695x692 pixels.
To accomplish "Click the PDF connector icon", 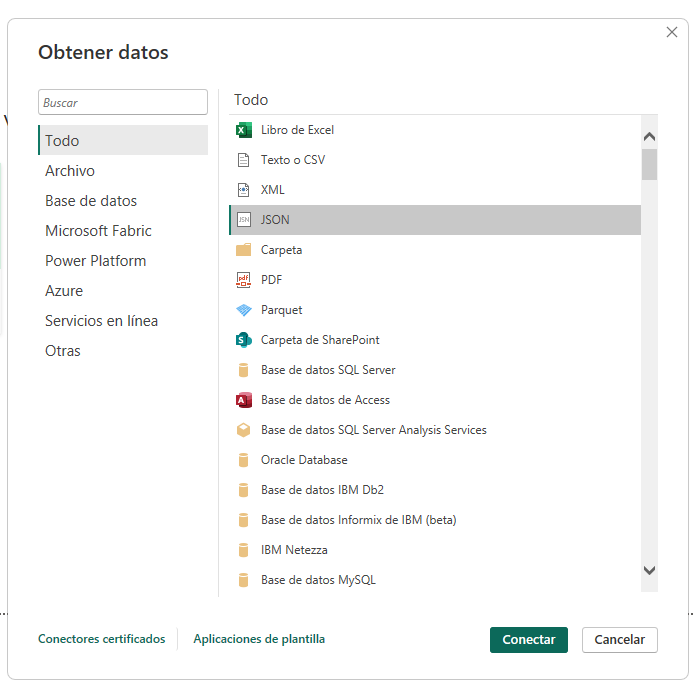I will [243, 280].
